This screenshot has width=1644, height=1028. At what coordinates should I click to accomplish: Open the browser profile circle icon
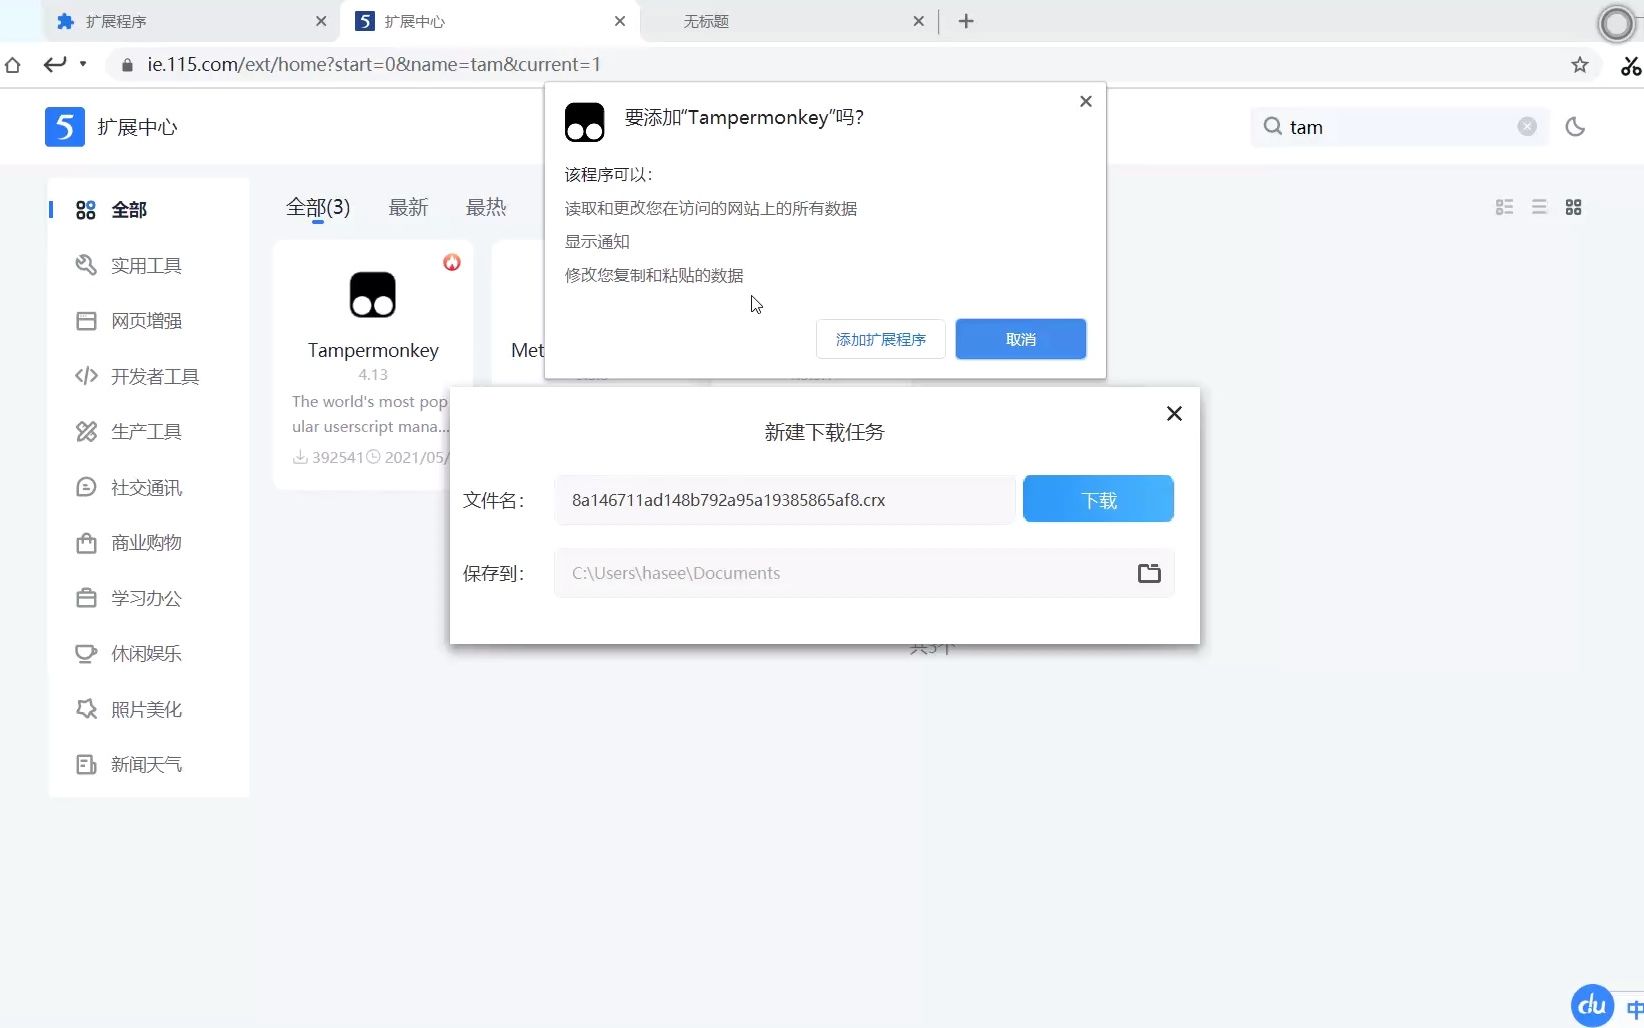(1617, 24)
